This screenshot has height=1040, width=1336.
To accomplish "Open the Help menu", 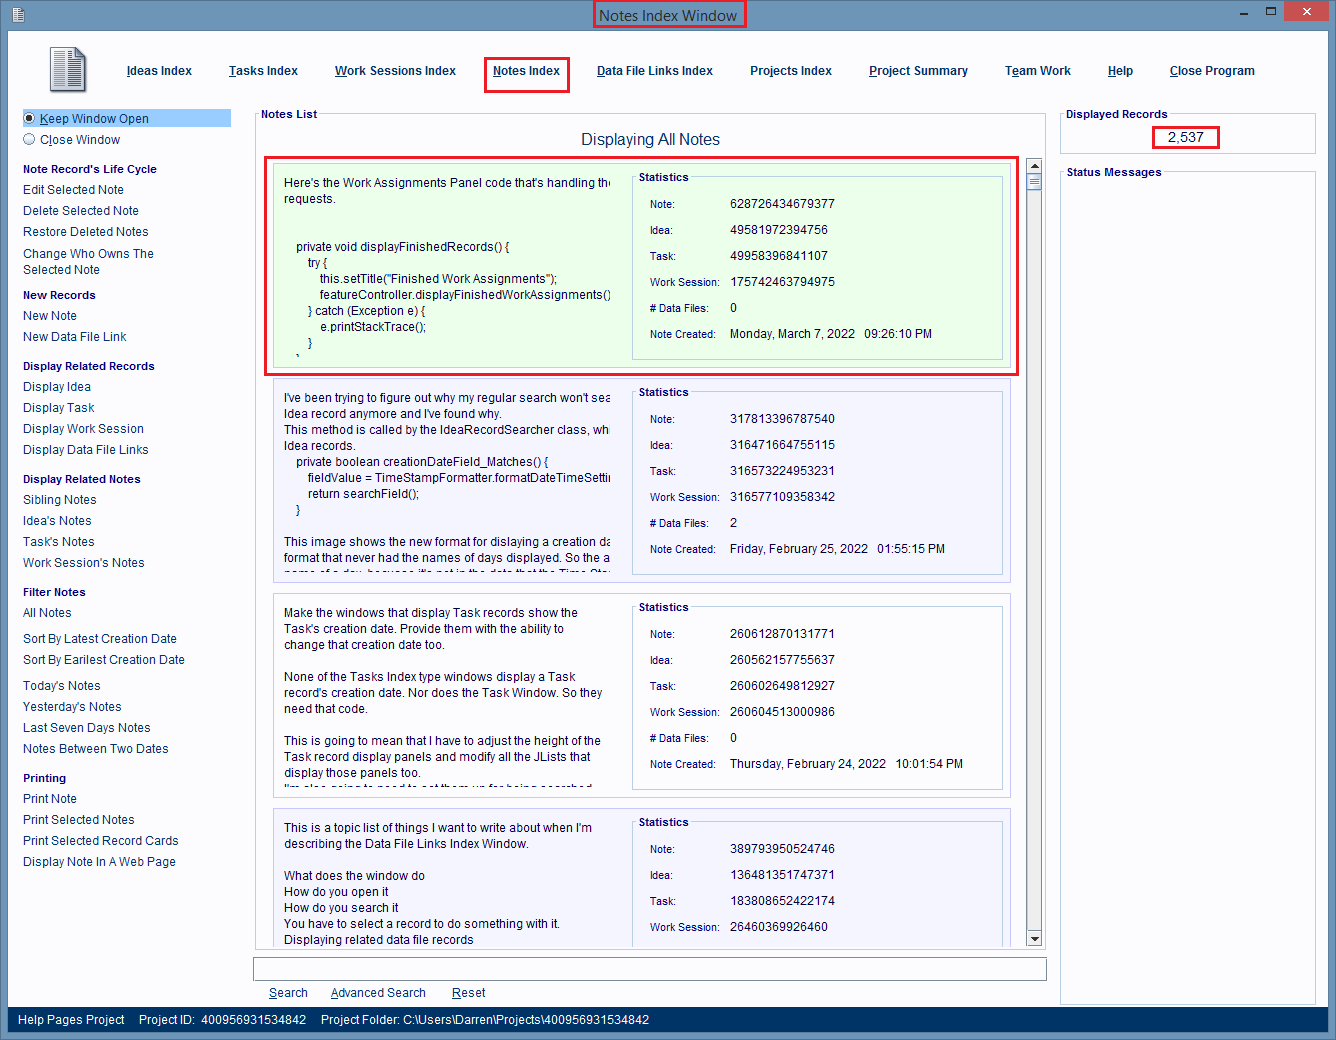I will tap(1120, 71).
